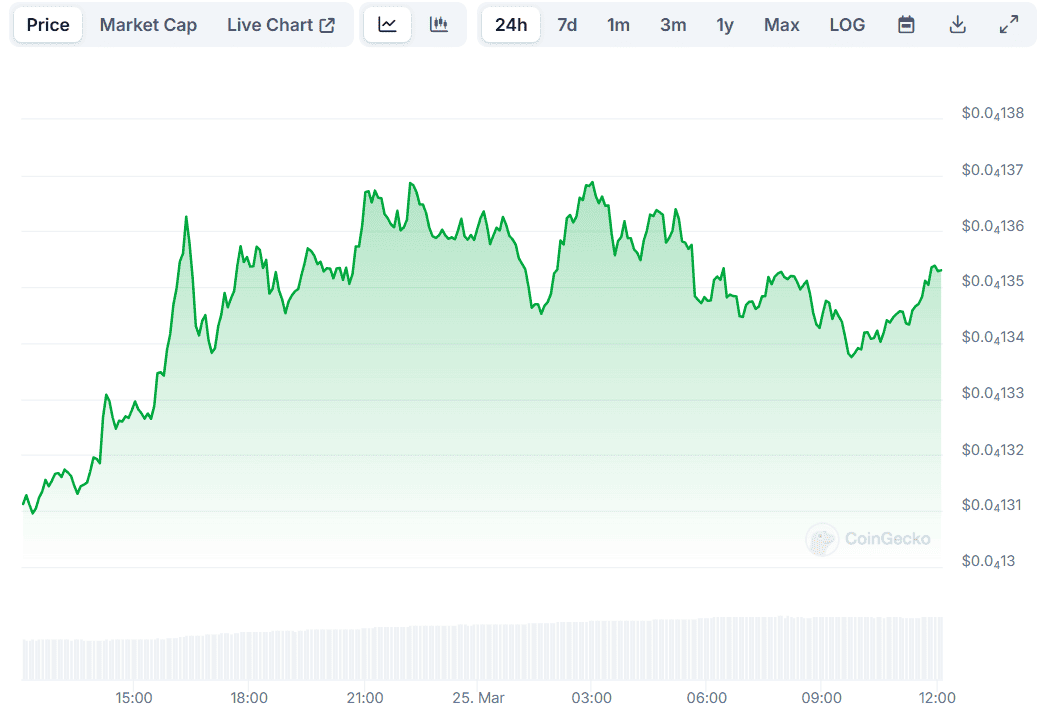Select the 7d time range
Image resolution: width=1040 pixels, height=716 pixels.
click(567, 25)
